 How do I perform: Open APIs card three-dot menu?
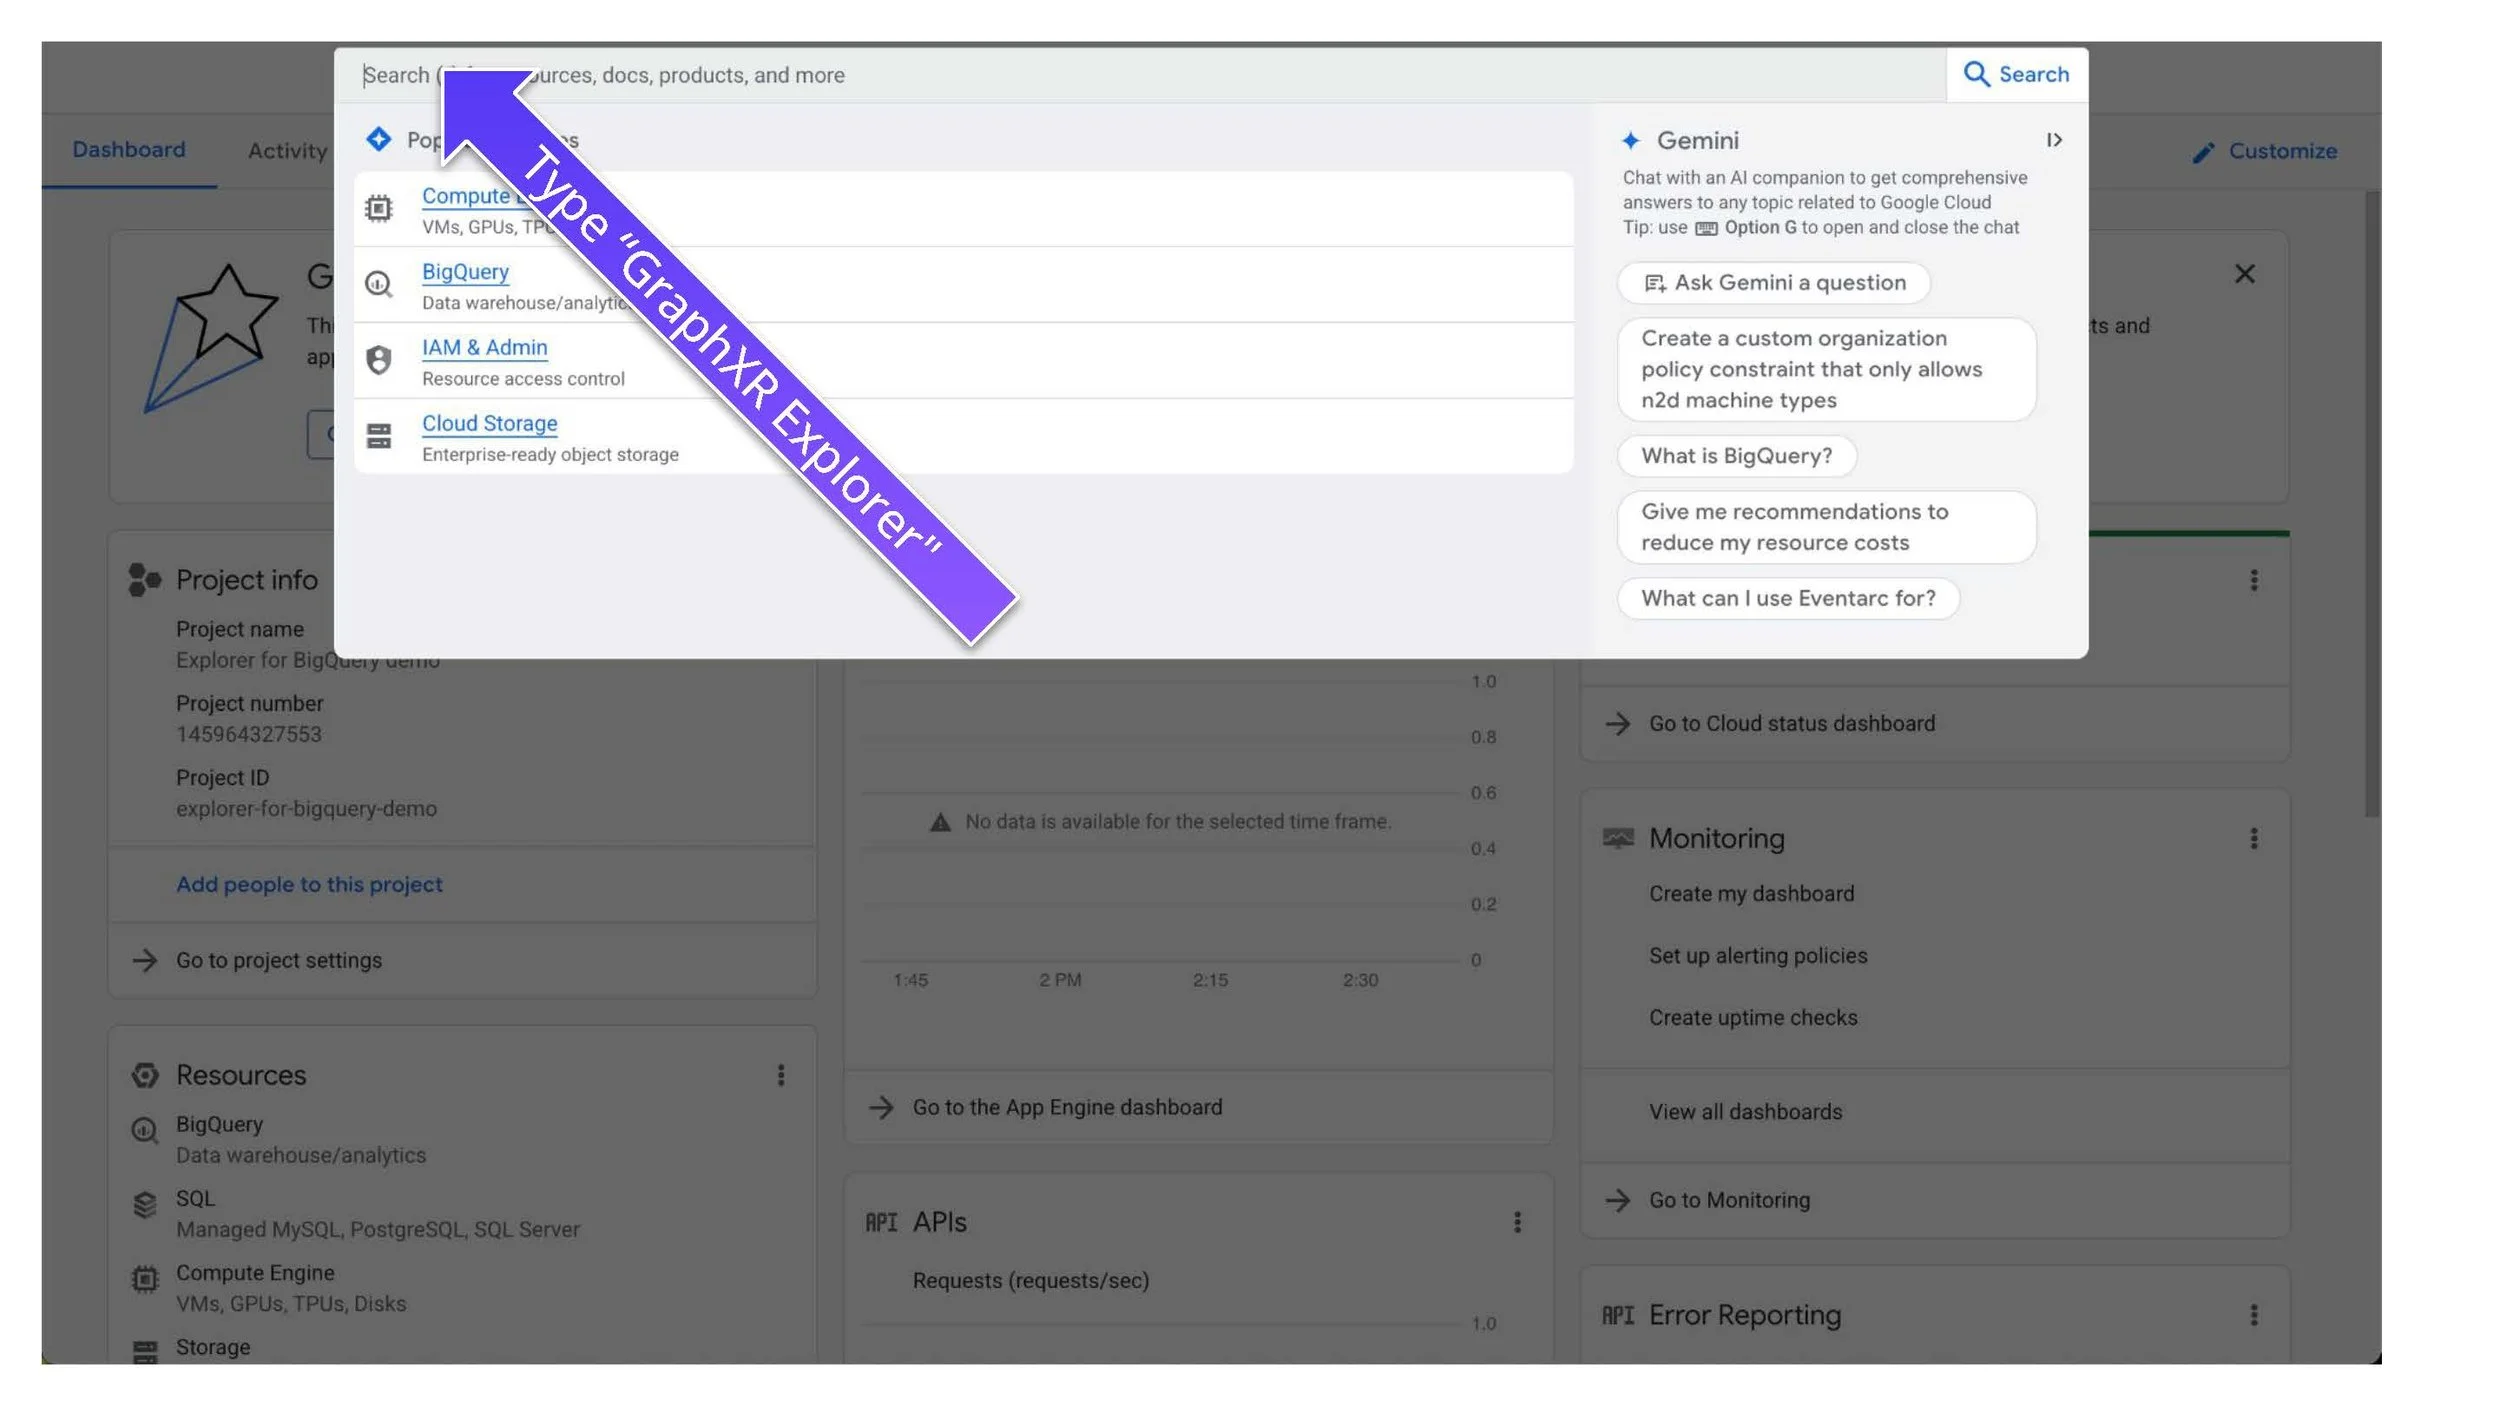(x=1517, y=1222)
